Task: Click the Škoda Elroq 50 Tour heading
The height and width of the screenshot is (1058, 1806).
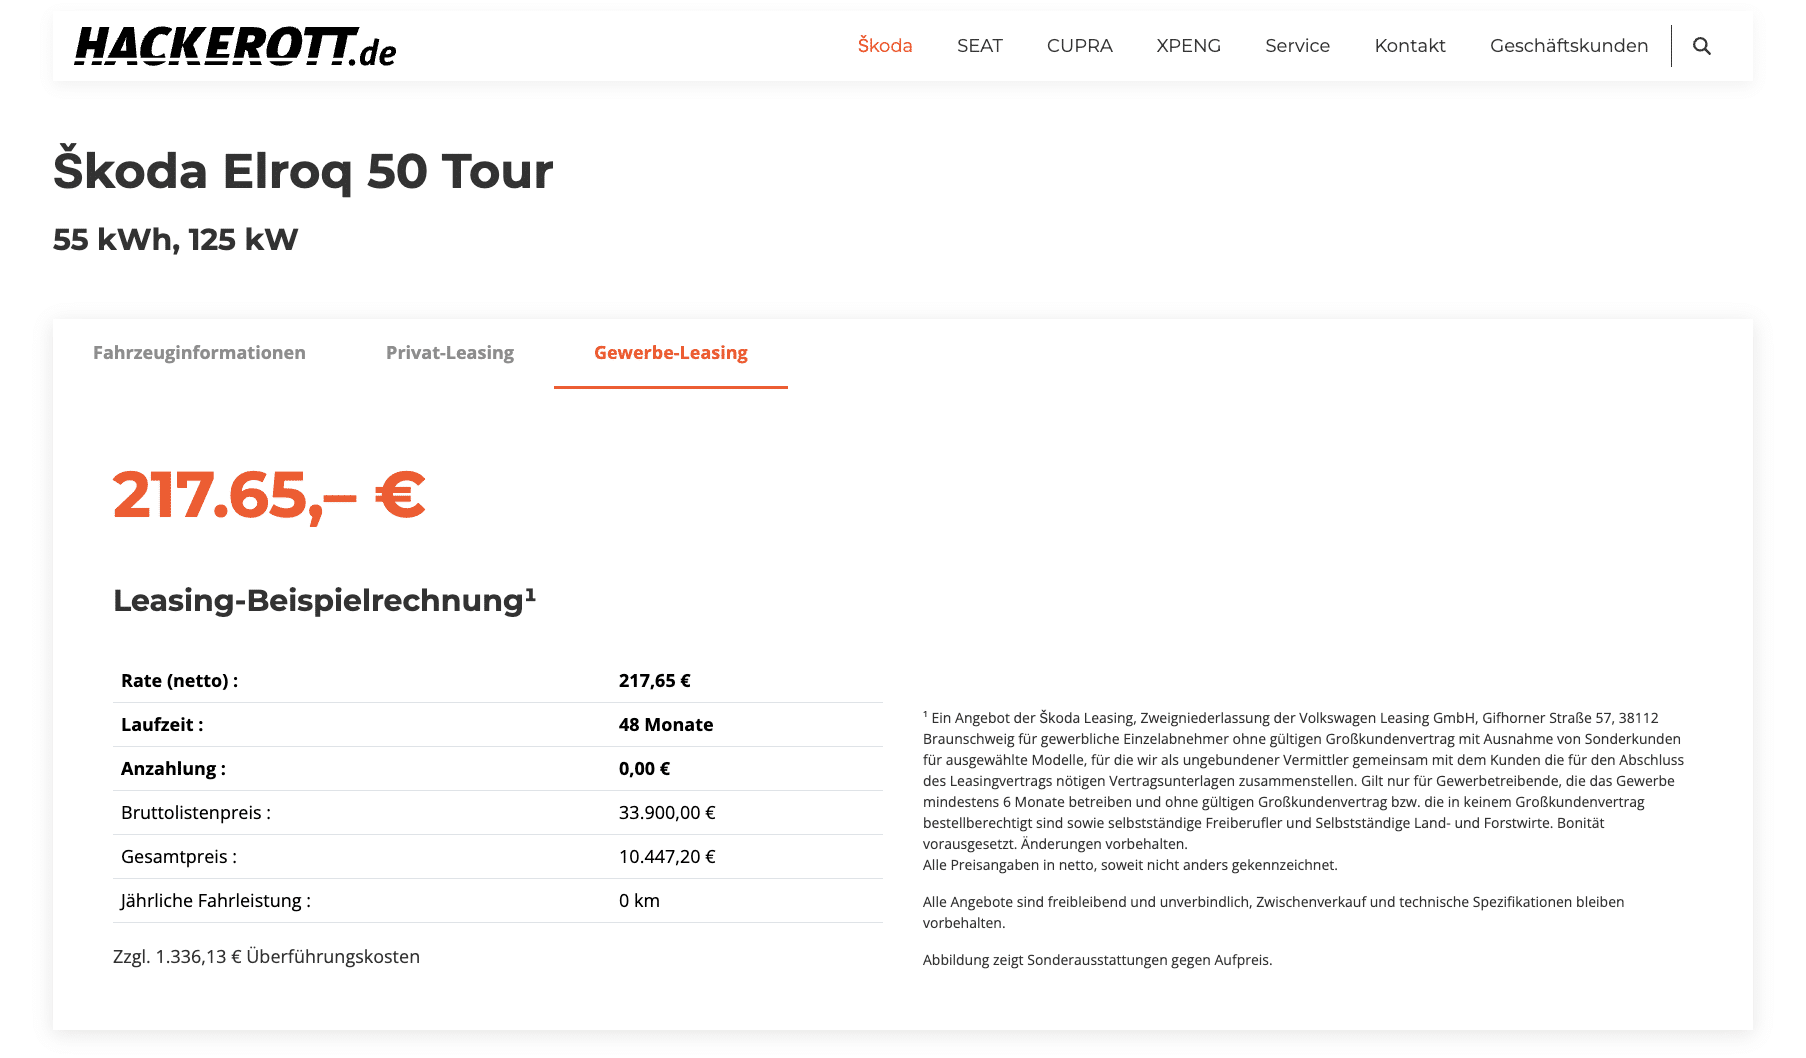Action: [303, 171]
